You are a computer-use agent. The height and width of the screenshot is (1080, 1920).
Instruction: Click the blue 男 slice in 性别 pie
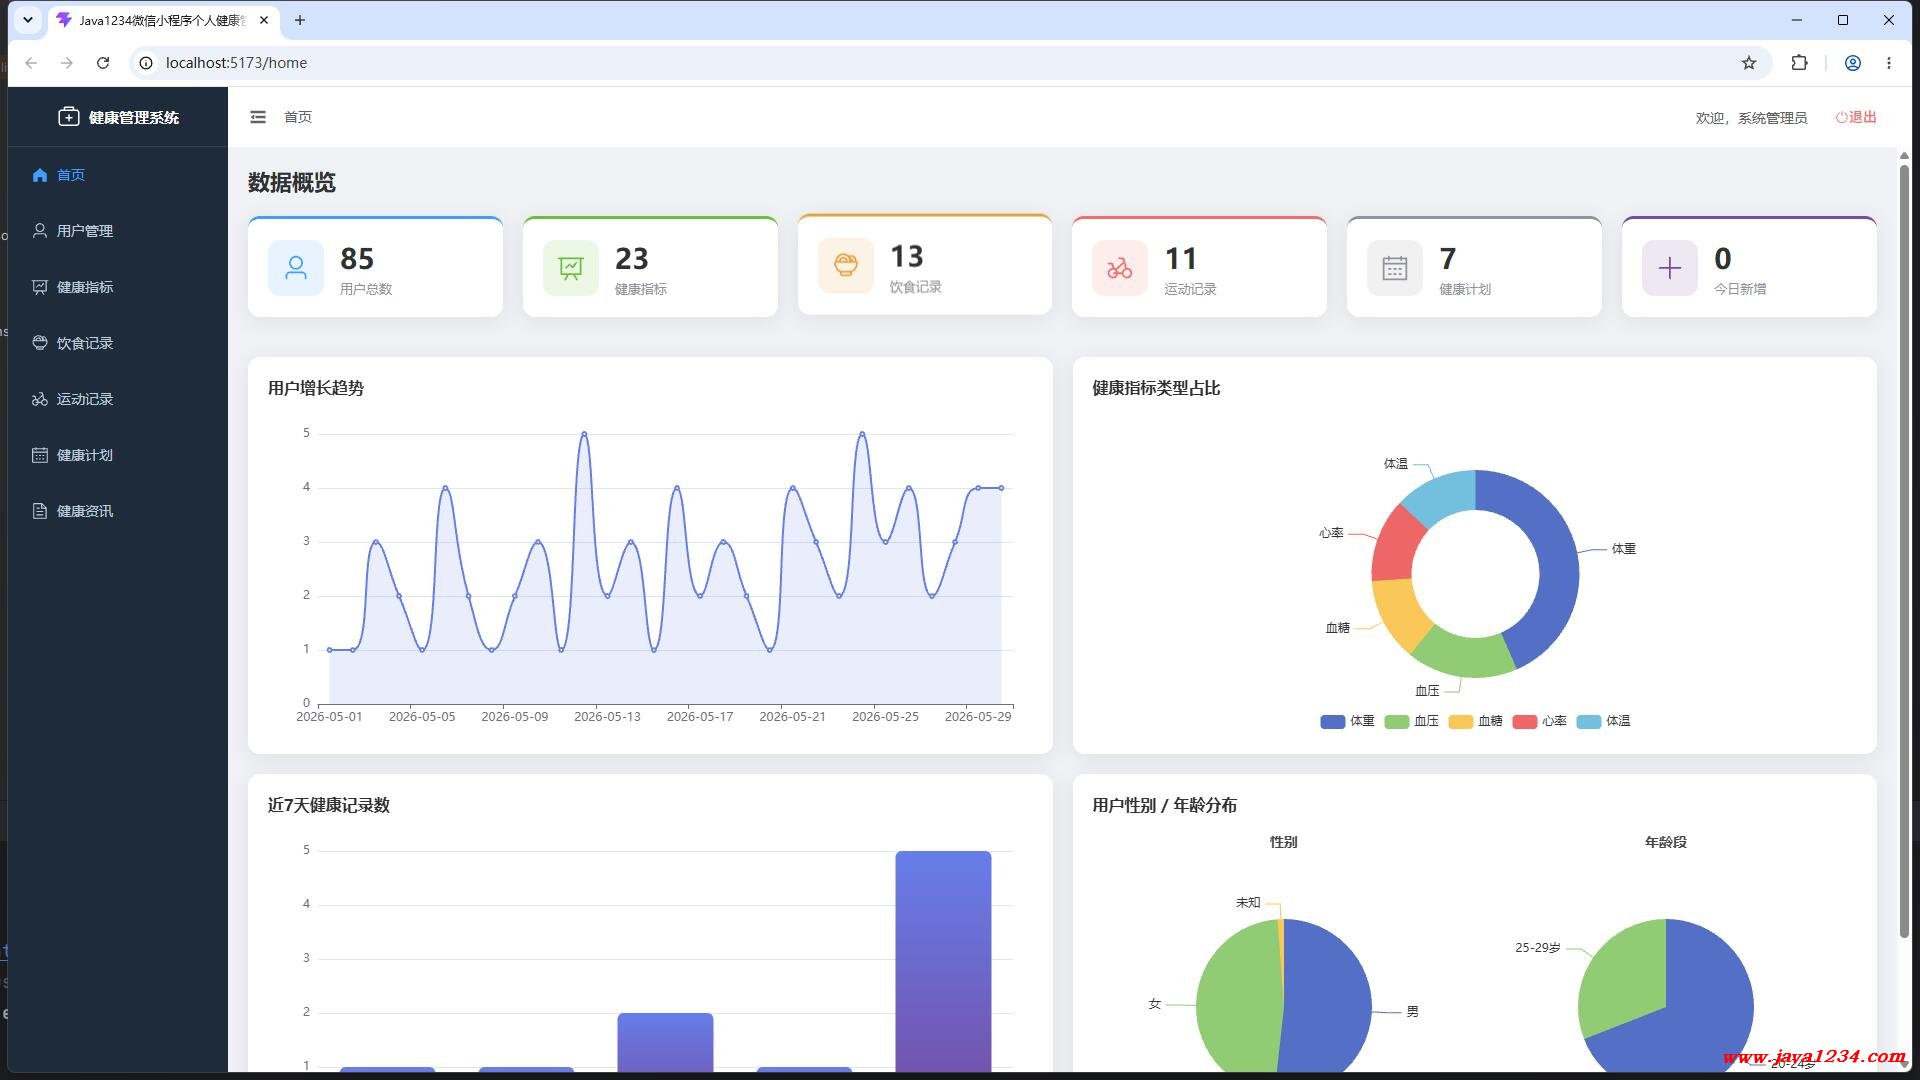1330,1000
